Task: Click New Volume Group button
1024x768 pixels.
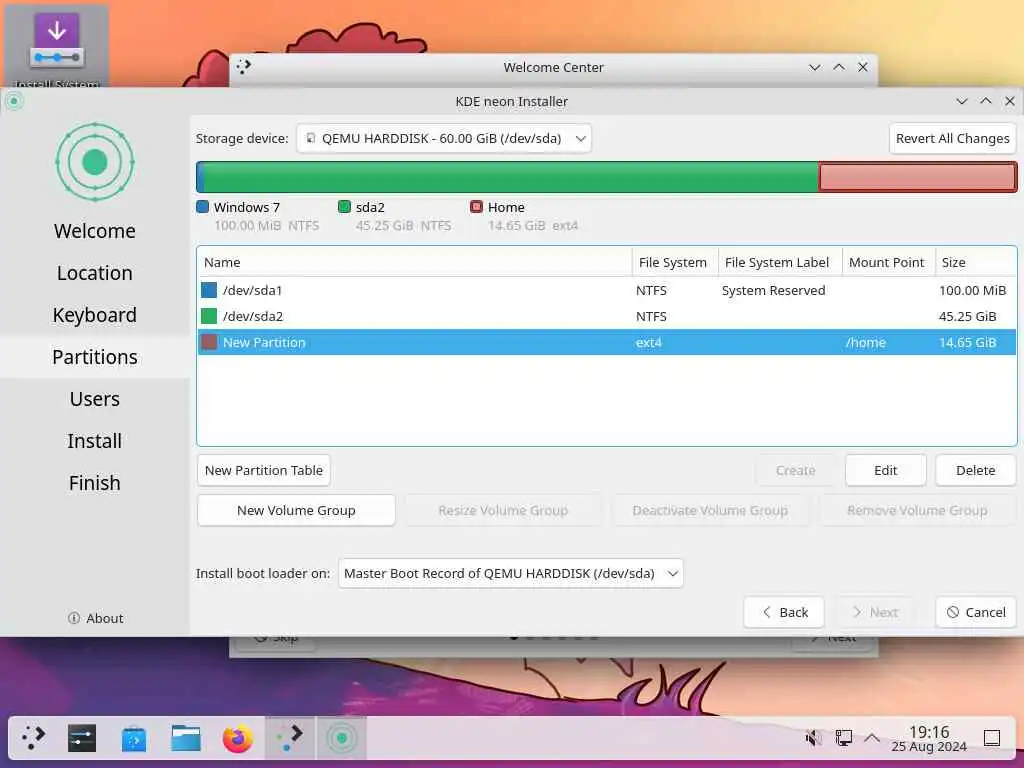Action: pos(296,510)
